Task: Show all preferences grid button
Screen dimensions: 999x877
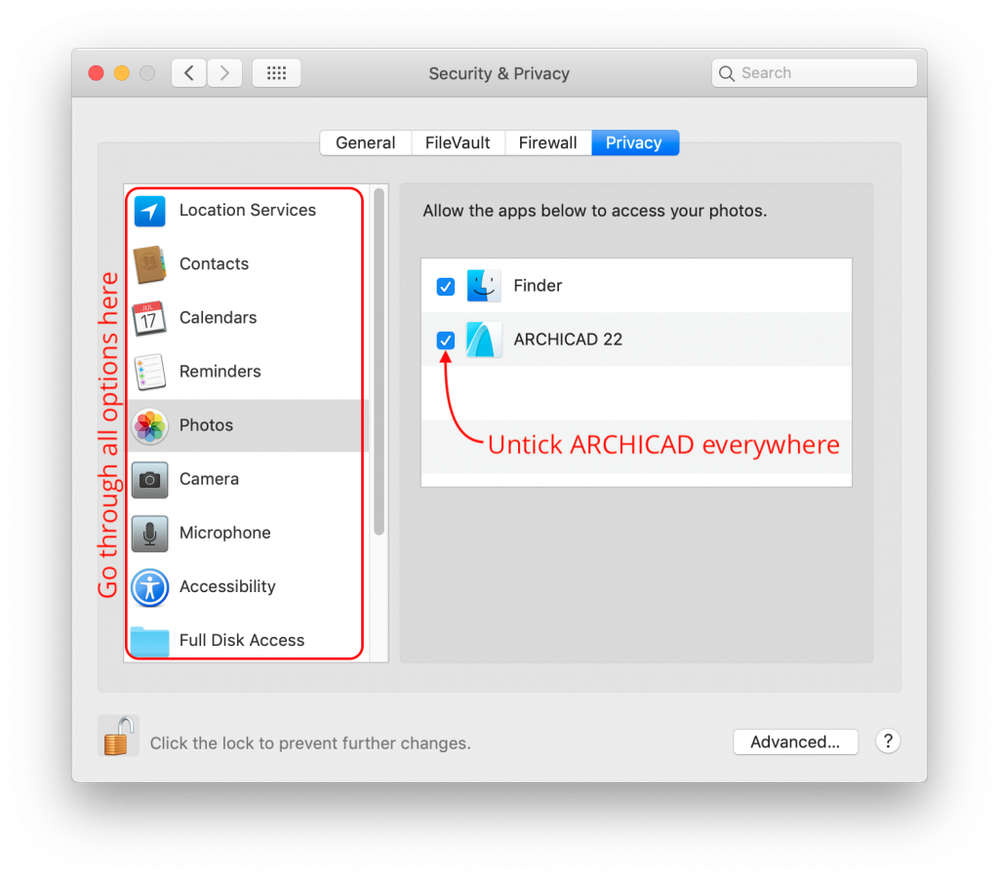Action: pos(277,73)
